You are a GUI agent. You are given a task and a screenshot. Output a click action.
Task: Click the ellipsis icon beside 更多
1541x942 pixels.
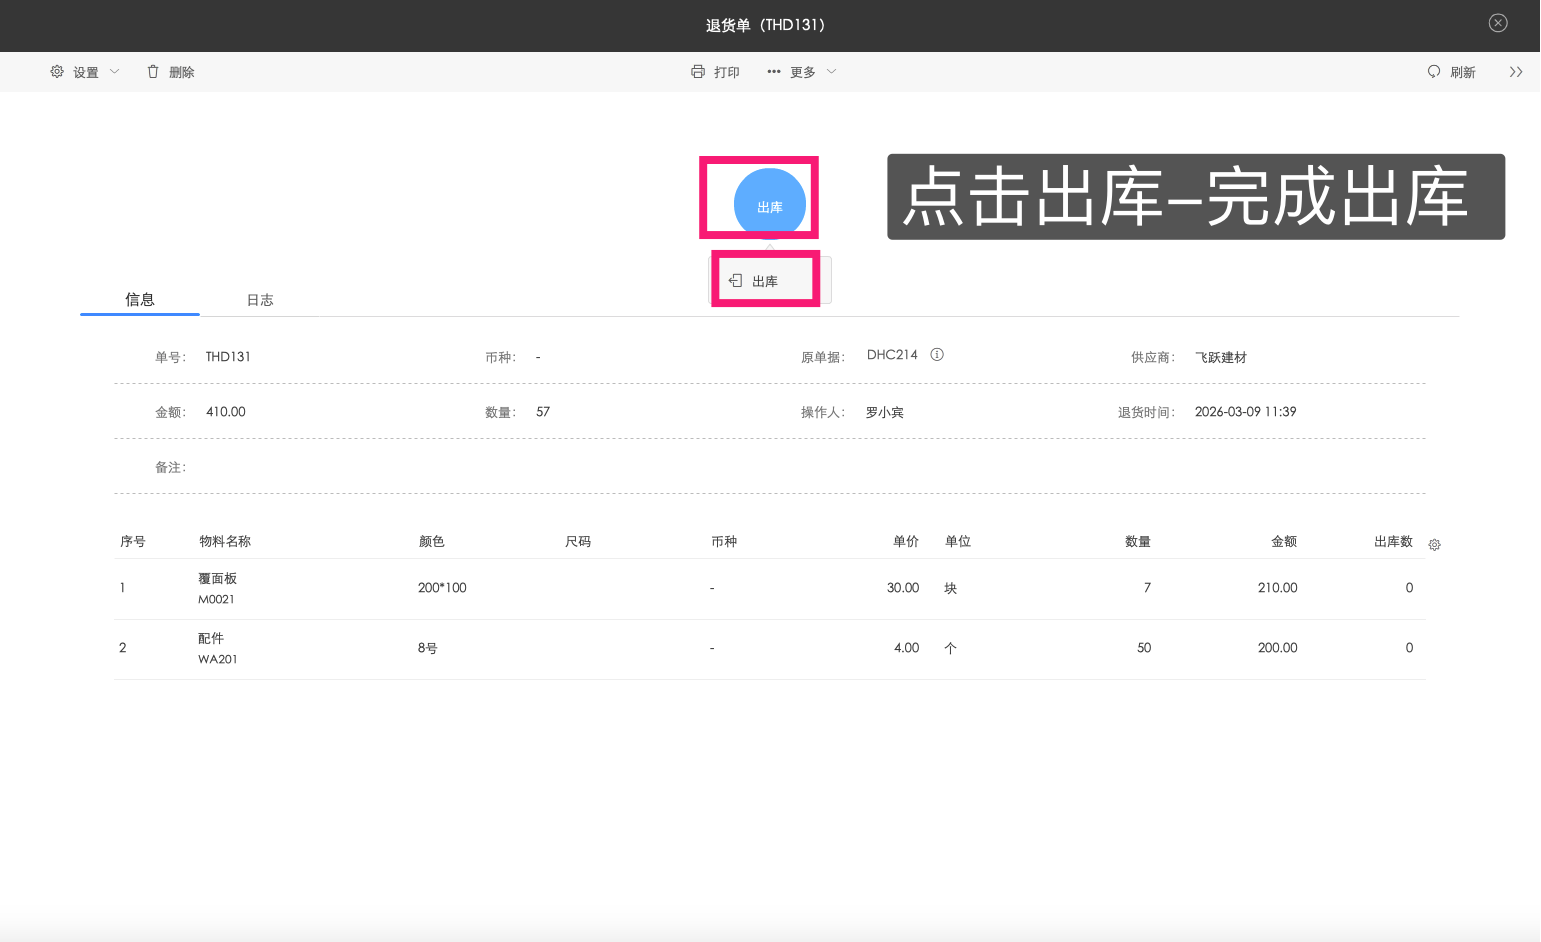[x=773, y=71]
